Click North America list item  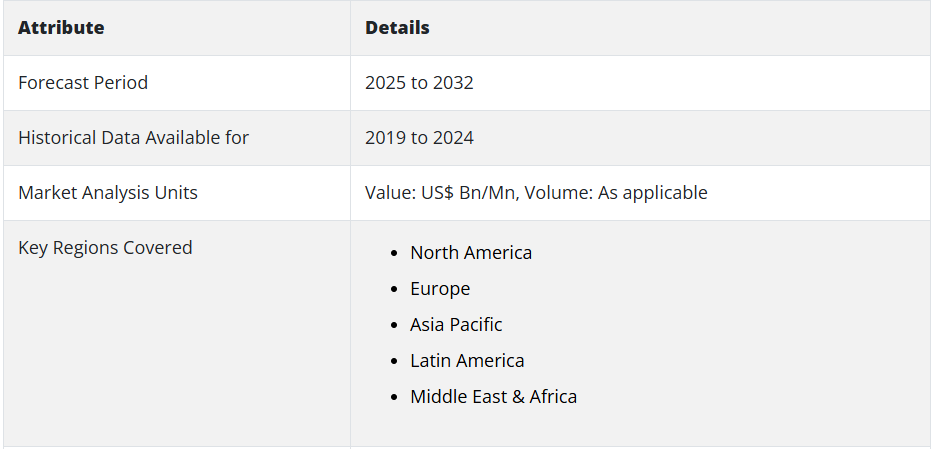(x=471, y=252)
